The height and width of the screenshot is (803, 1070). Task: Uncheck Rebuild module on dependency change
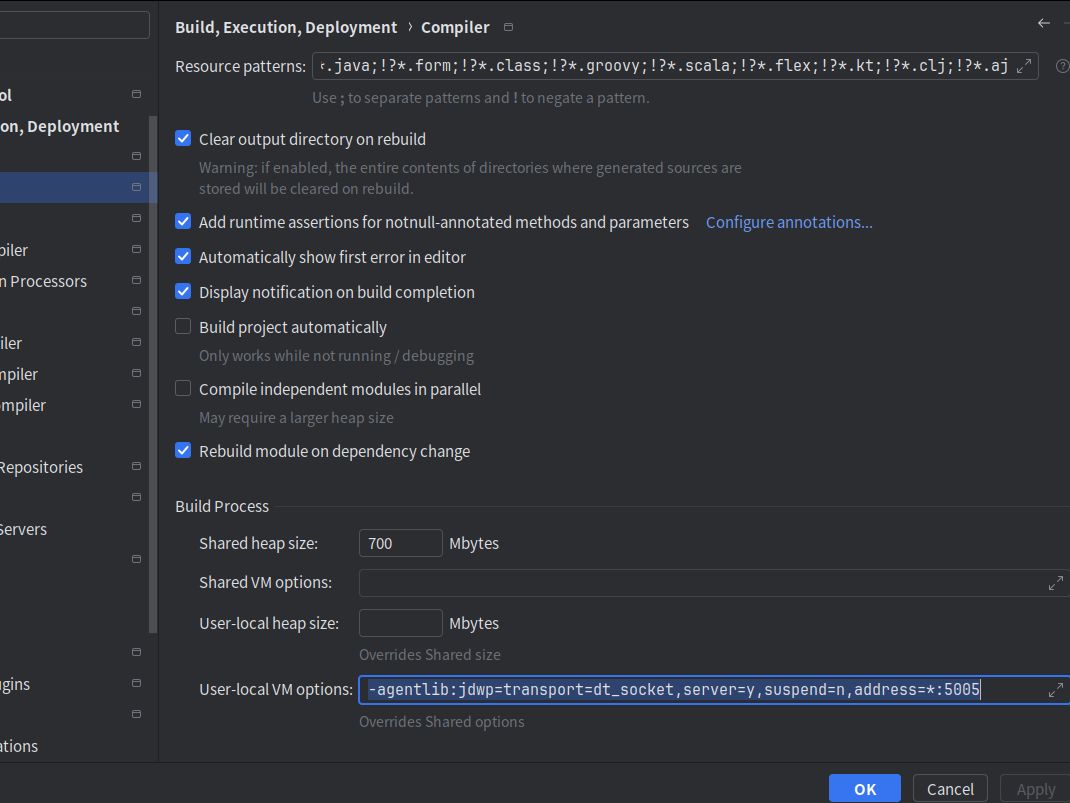pos(183,451)
